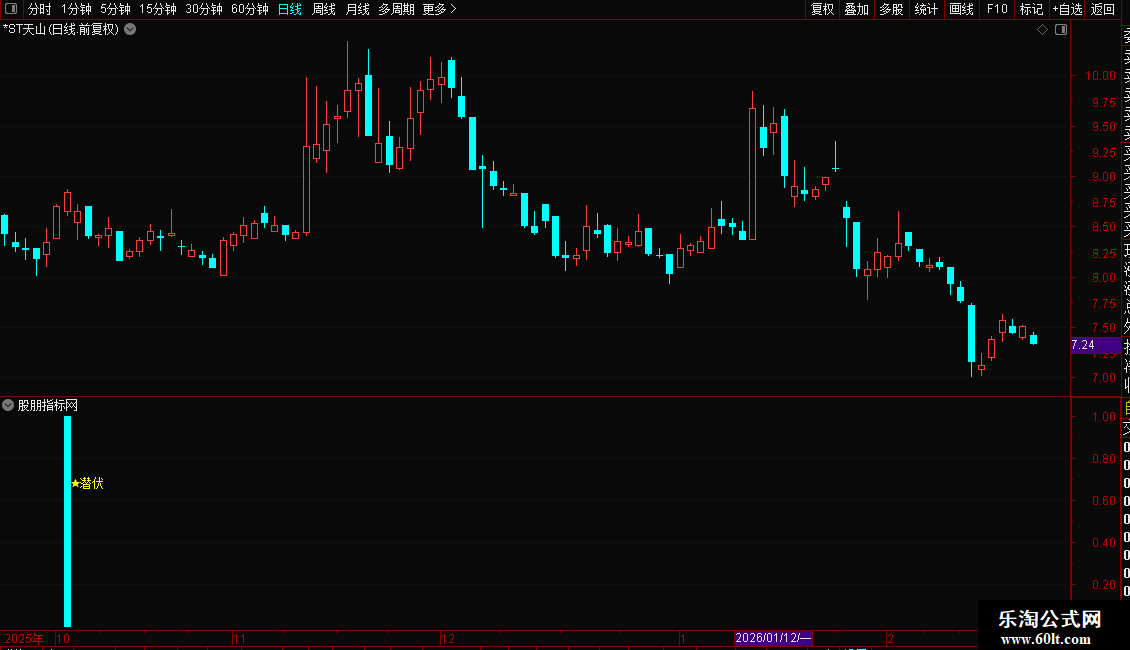Activate the 画线 drawing tool
Viewport: 1130px width, 650px height.
[x=961, y=9]
